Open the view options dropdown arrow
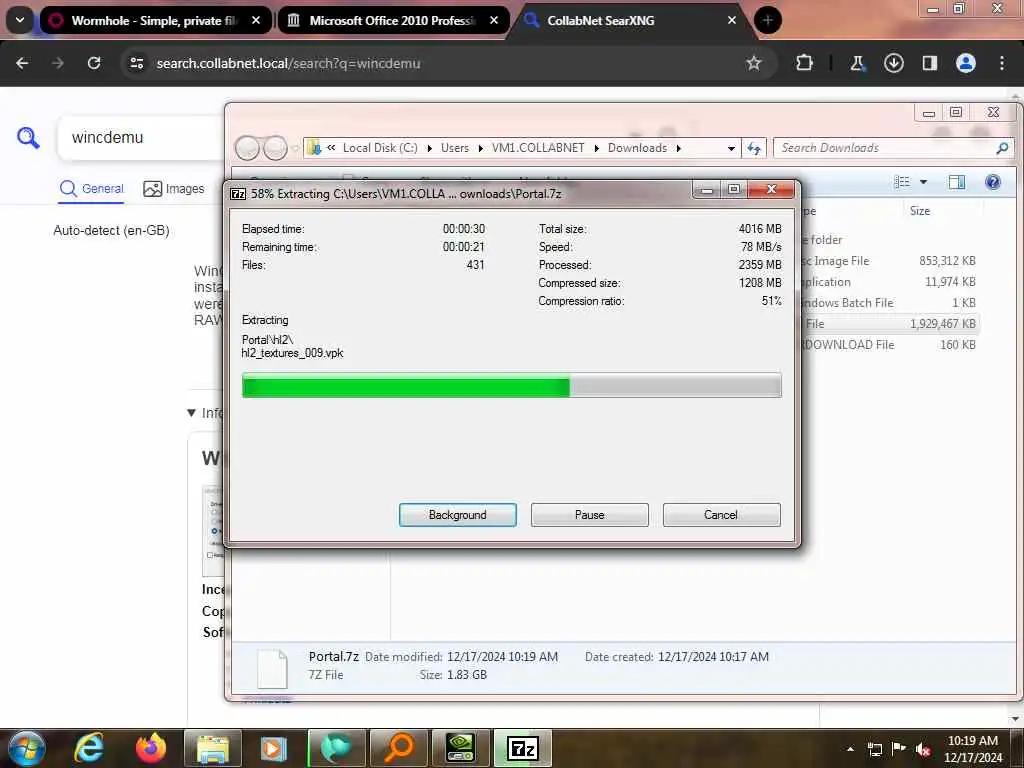The image size is (1024, 768). click(x=923, y=182)
